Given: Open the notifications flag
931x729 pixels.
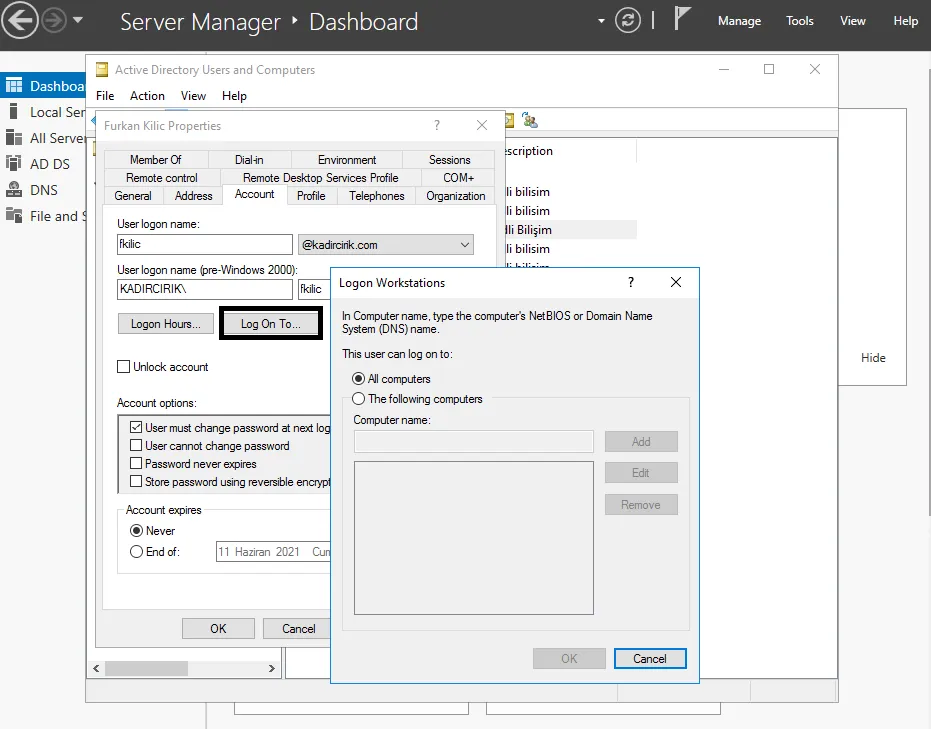Looking at the screenshot, I should coord(682,18).
